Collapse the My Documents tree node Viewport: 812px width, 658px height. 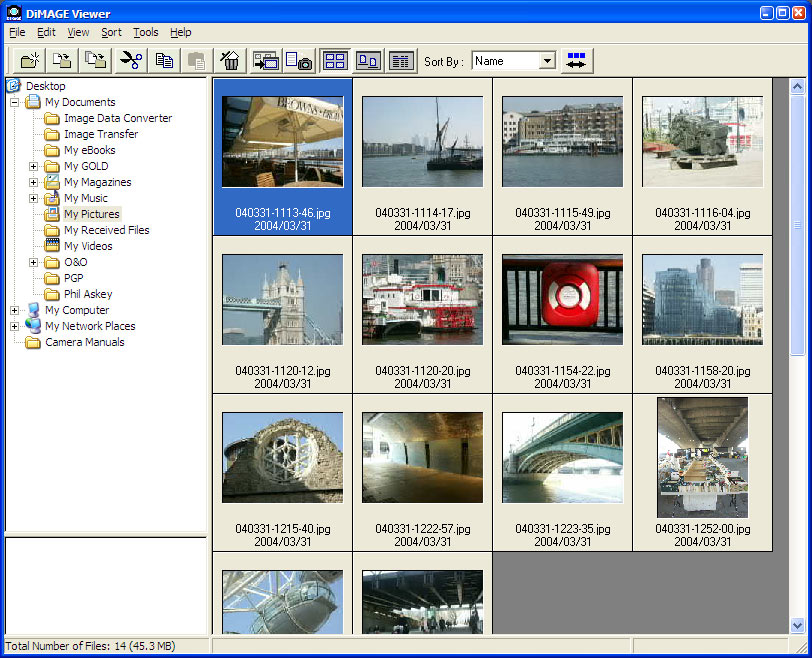point(14,102)
